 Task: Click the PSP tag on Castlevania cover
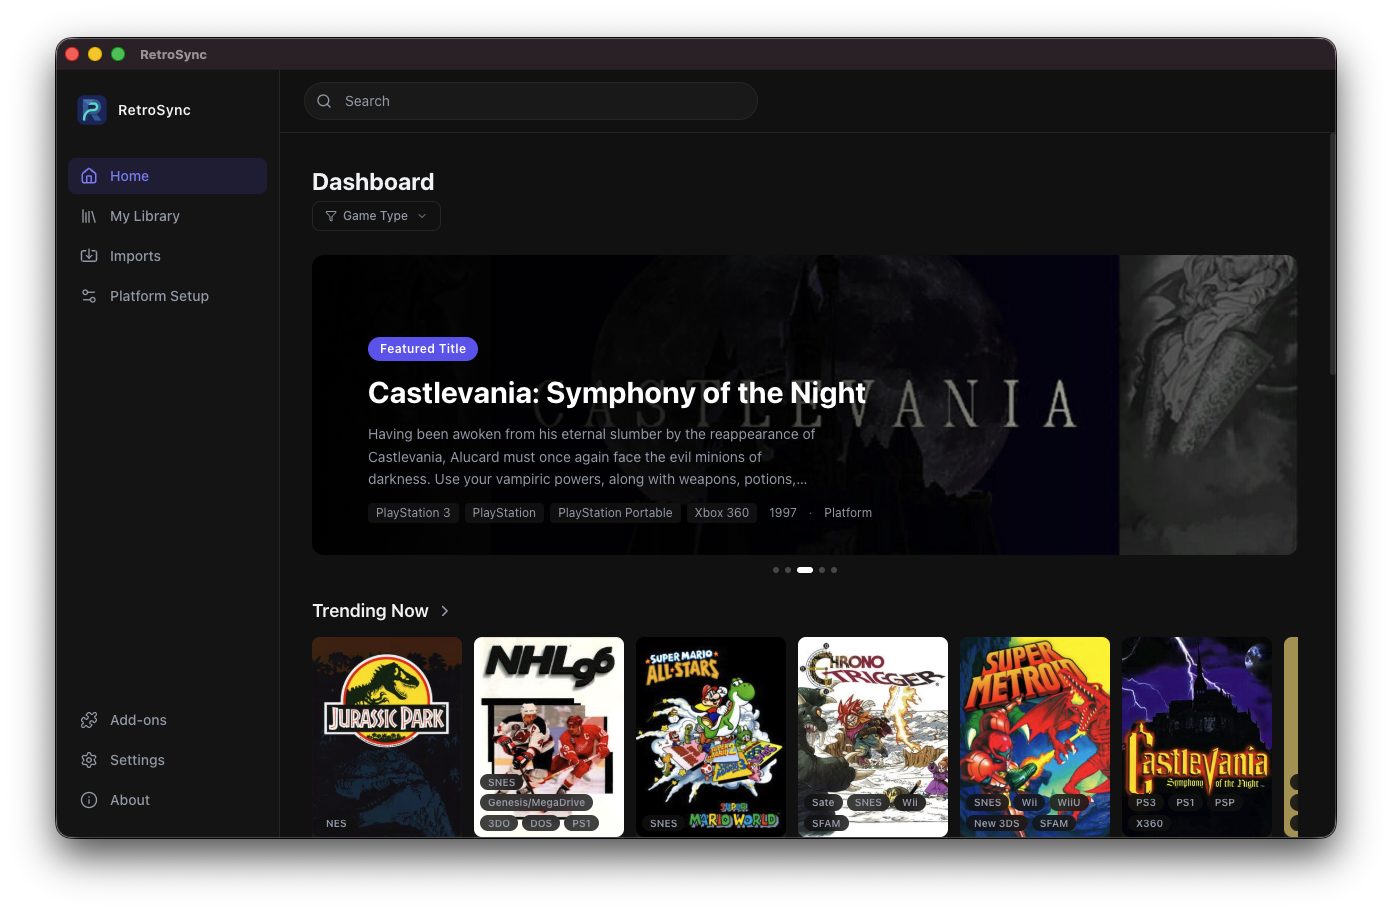point(1225,803)
